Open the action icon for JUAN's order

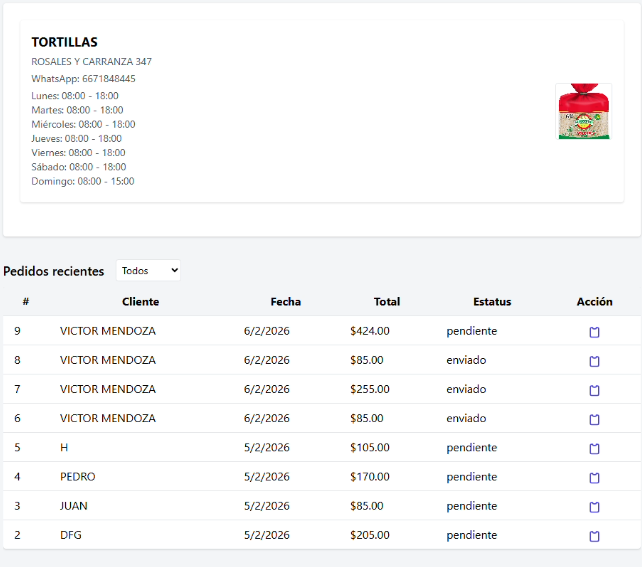point(594,507)
